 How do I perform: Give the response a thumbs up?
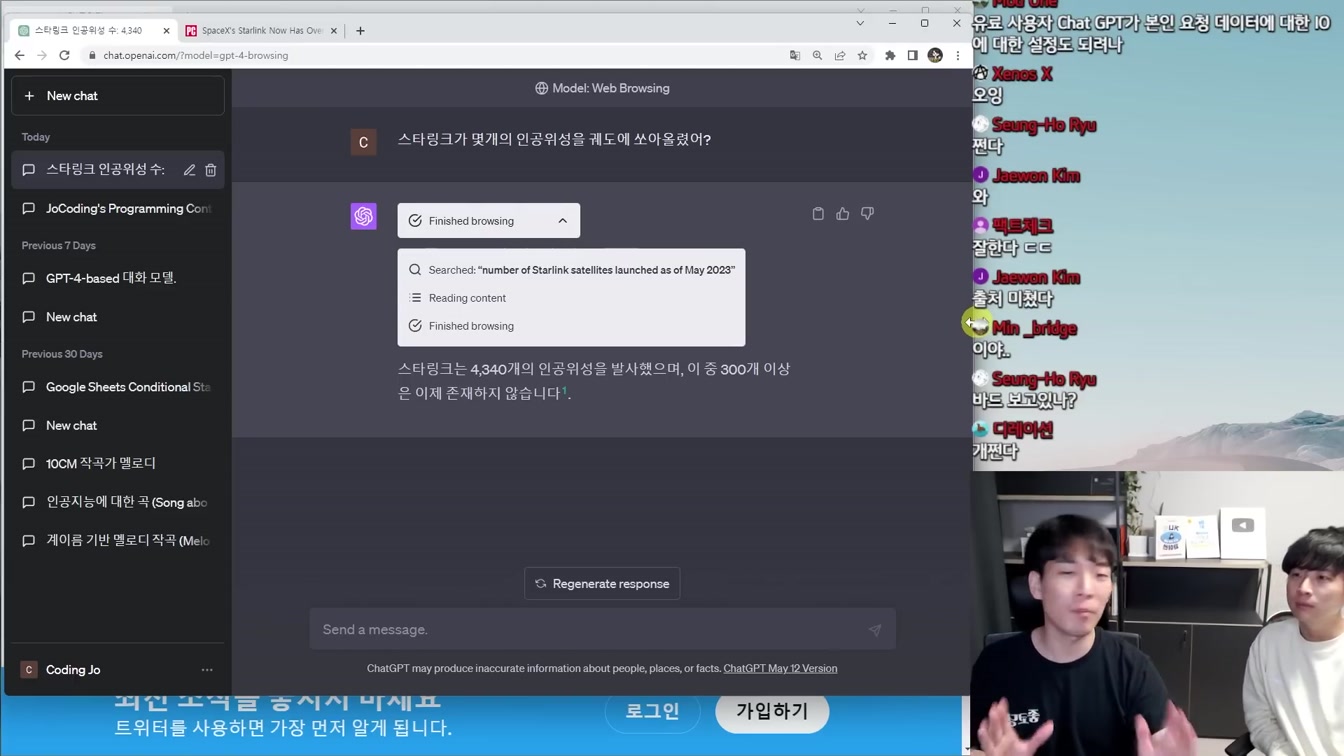point(843,214)
